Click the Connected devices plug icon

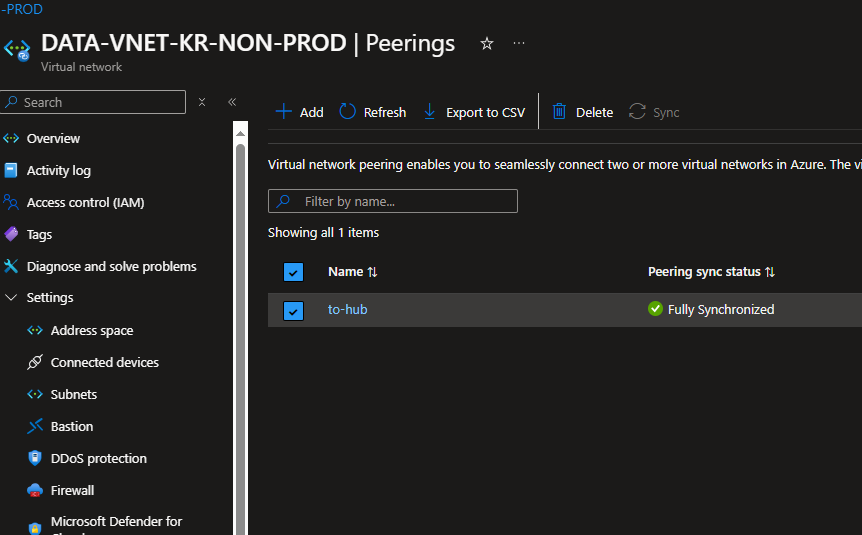[x=35, y=362]
